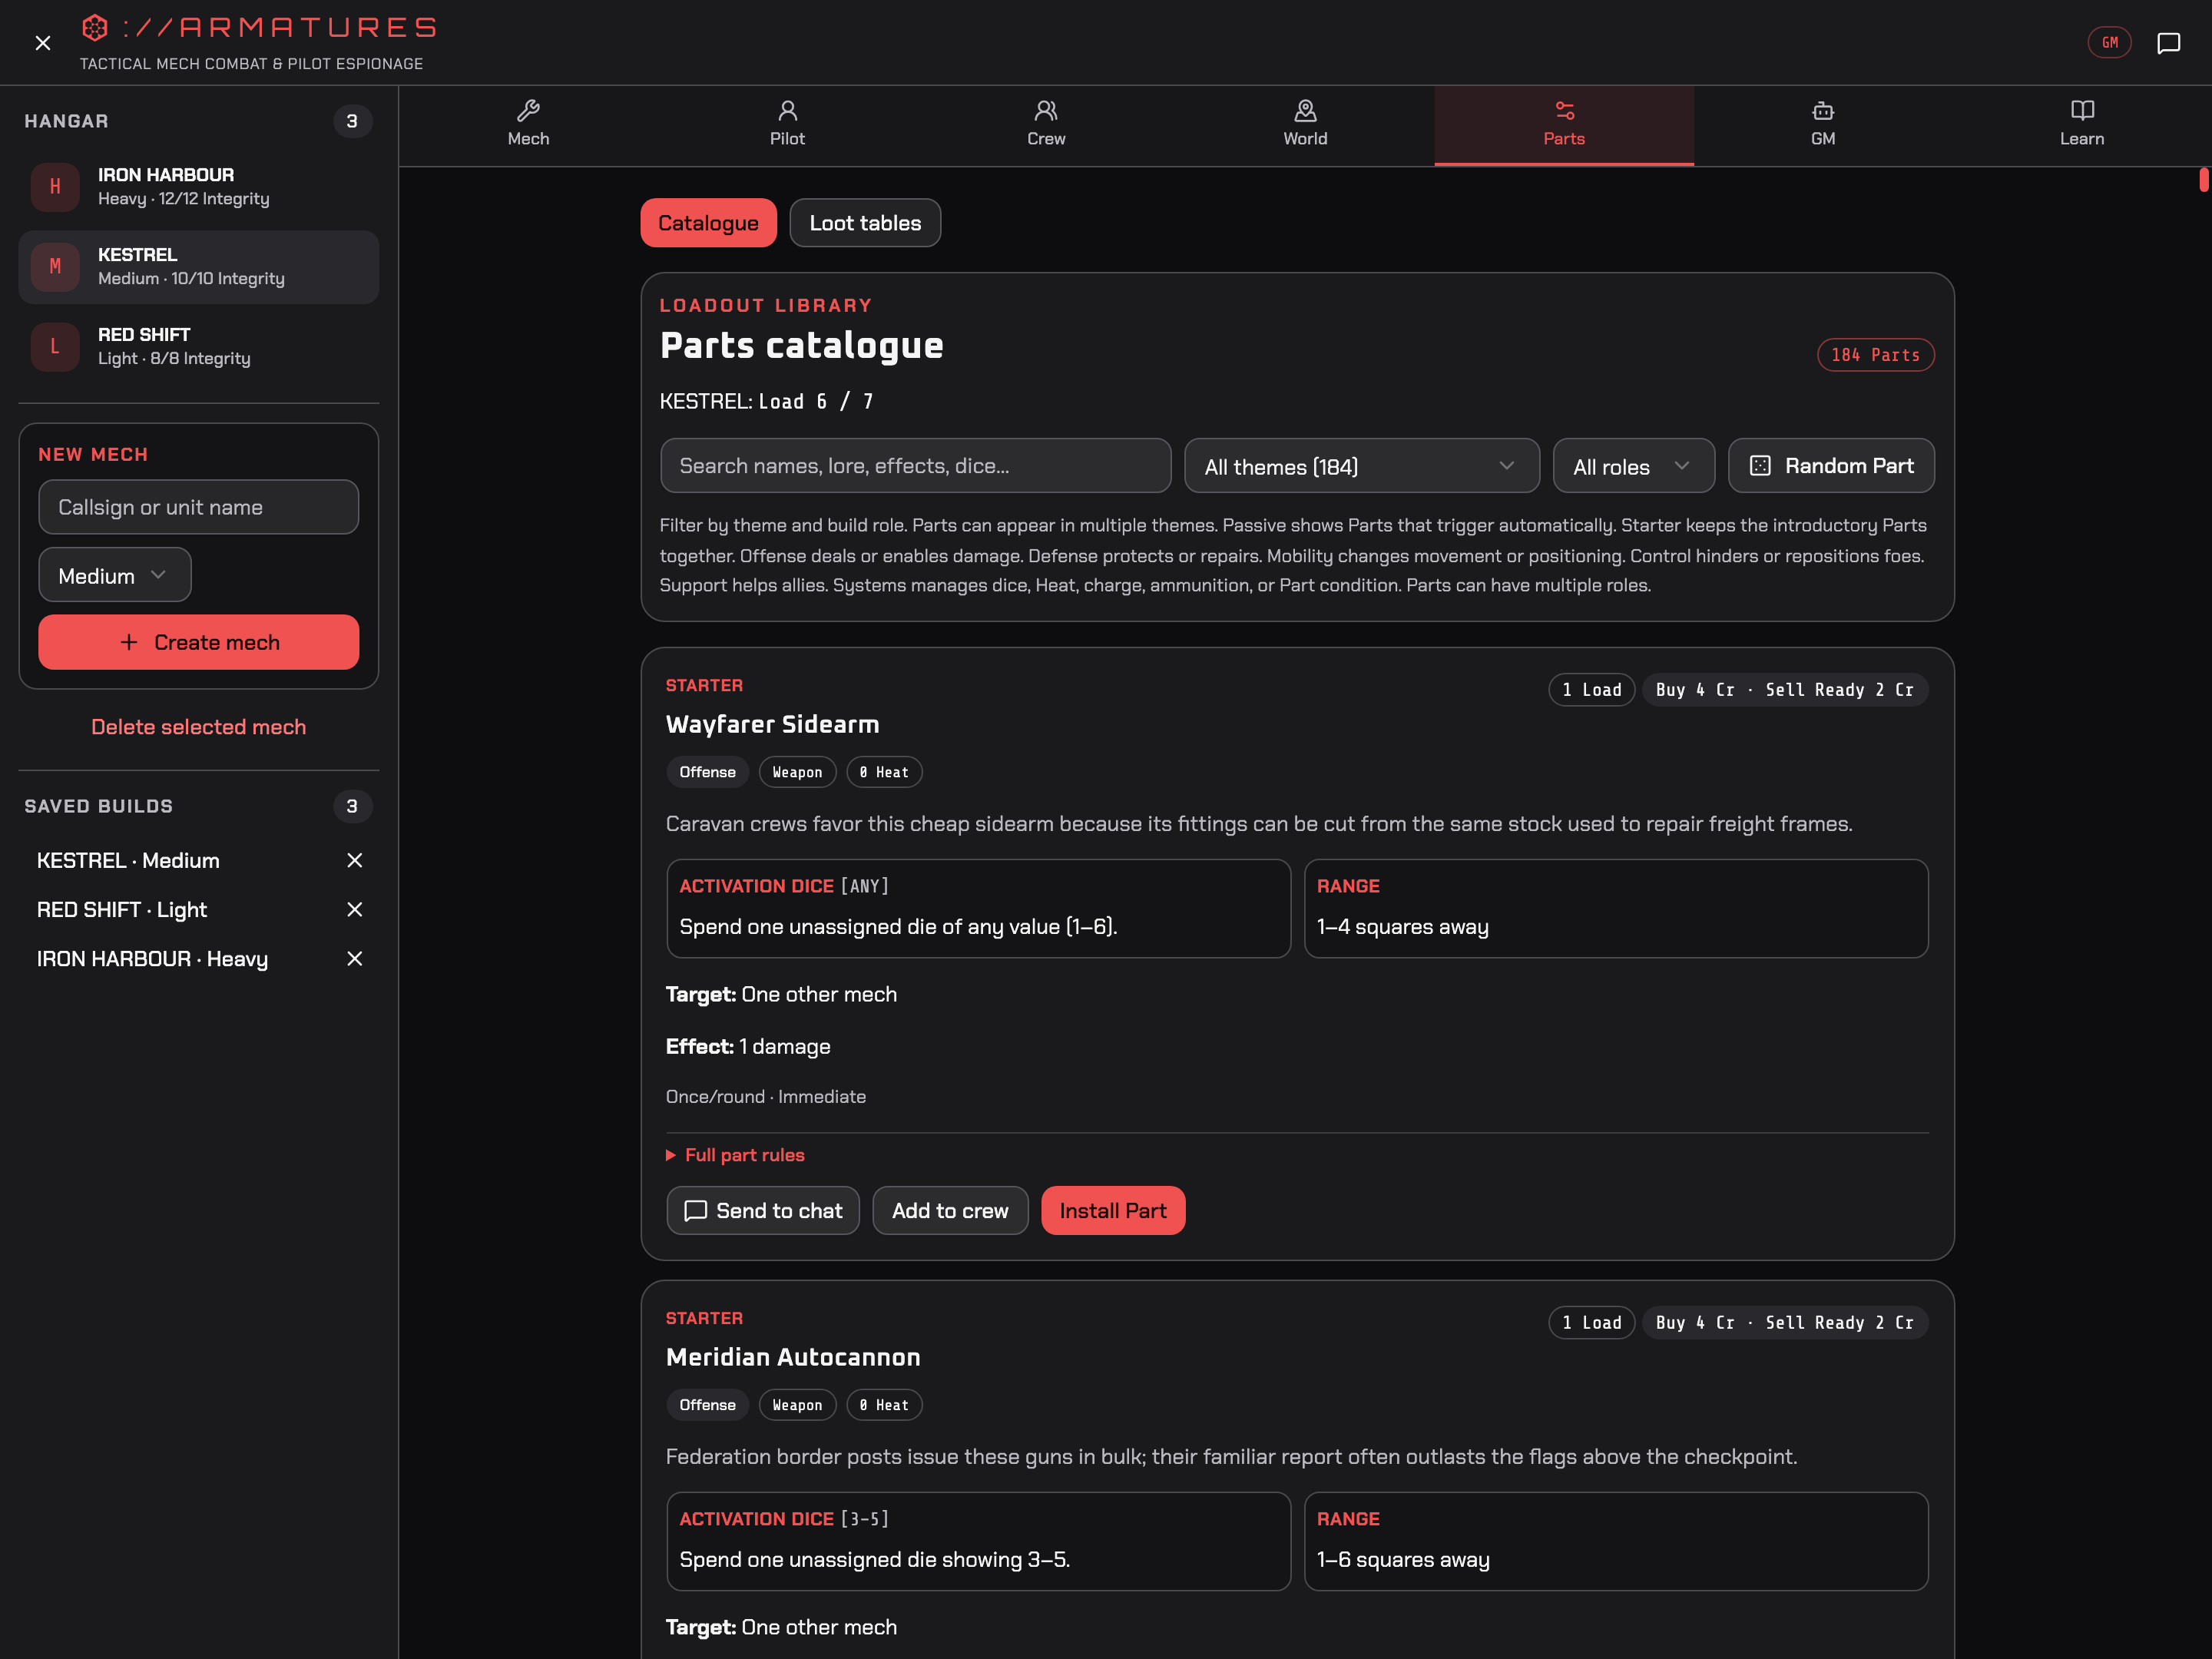This screenshot has width=2212, height=1659.
Task: Install the Wayfarer Sidearm part
Action: pos(1112,1210)
